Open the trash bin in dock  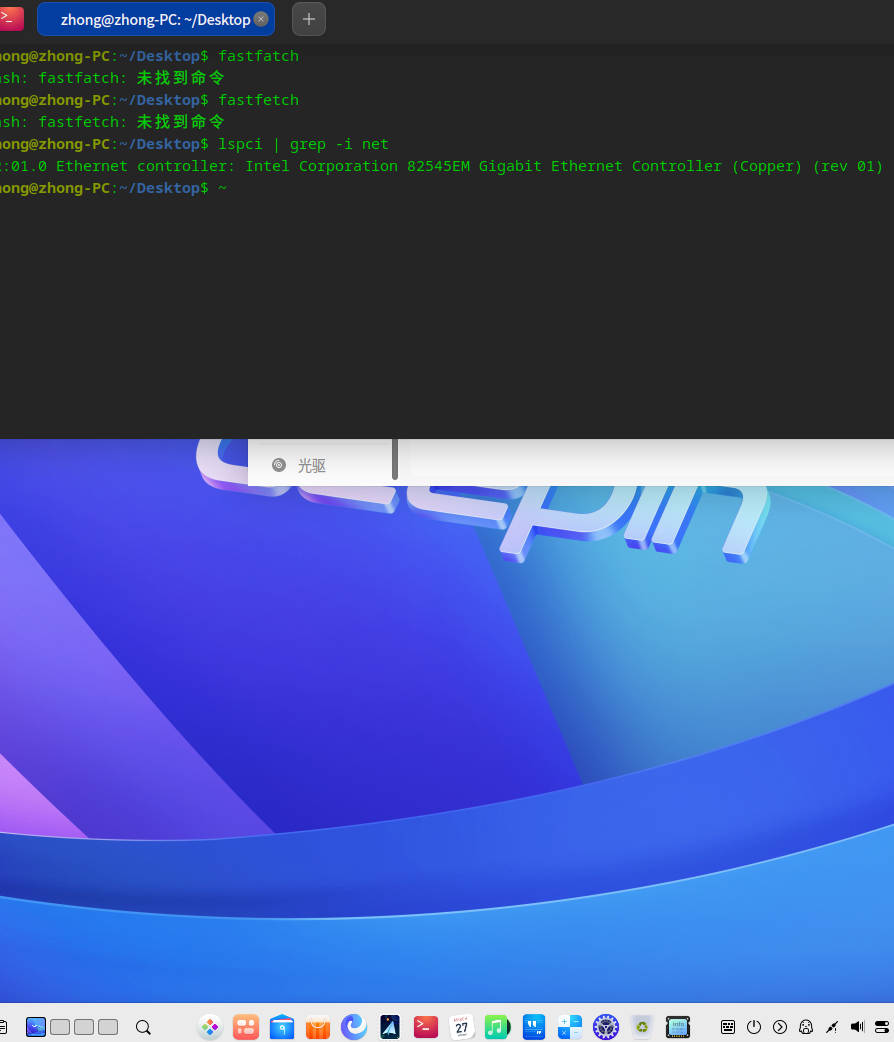(641, 1027)
